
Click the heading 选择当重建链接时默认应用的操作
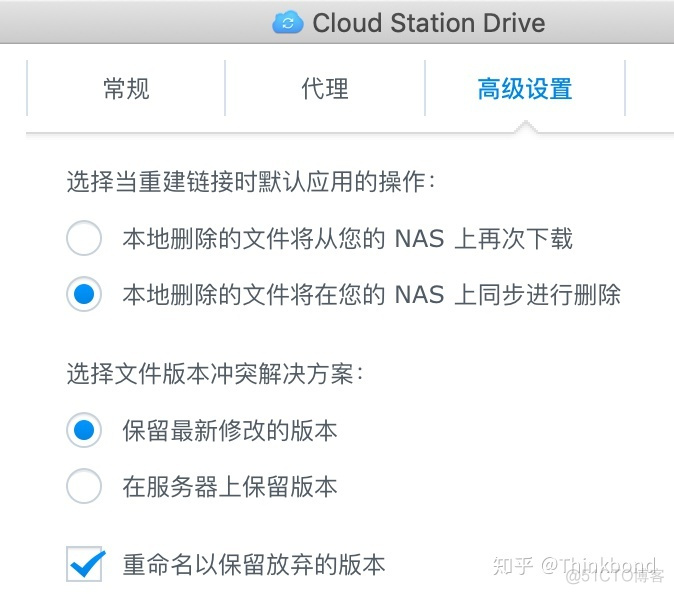click(x=251, y=182)
